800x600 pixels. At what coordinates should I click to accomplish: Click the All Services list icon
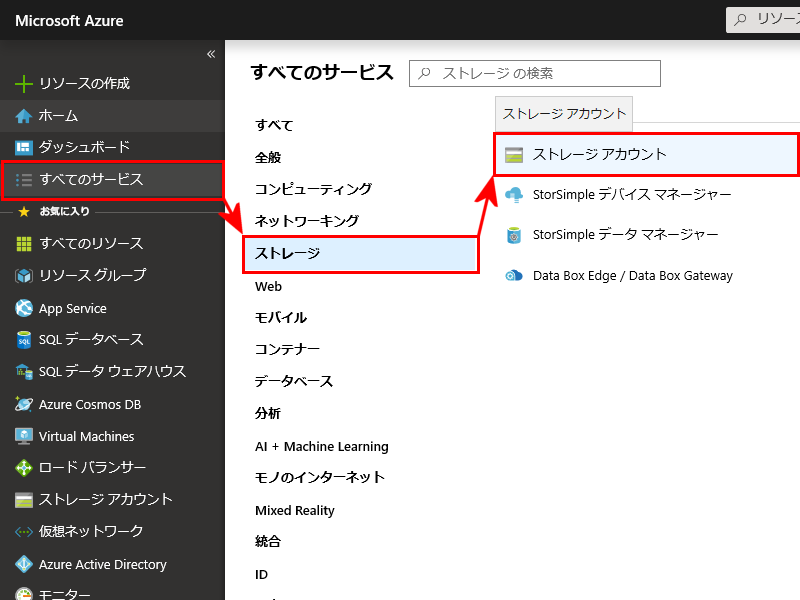point(23,180)
